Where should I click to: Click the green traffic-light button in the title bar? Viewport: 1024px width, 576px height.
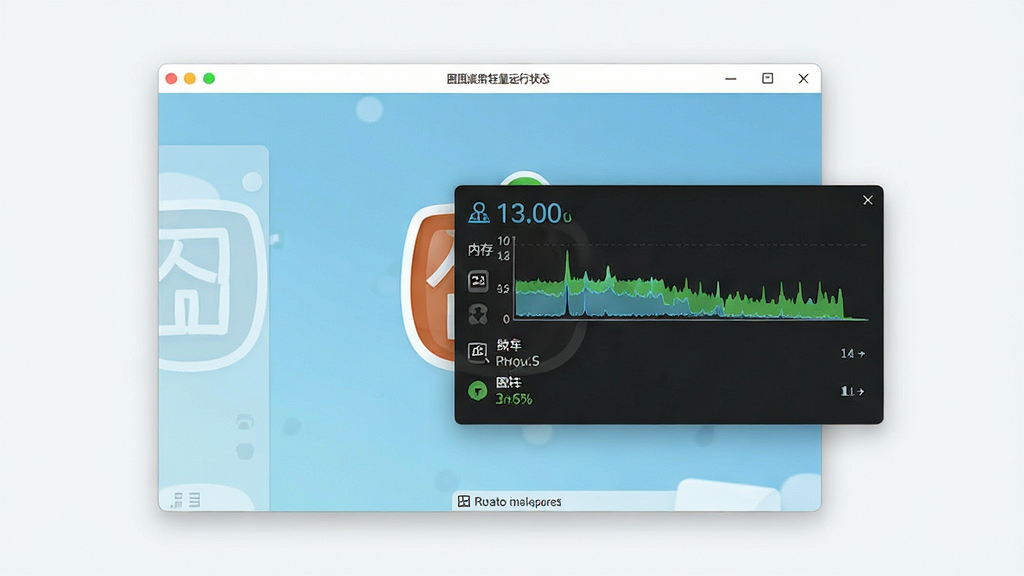coord(209,78)
